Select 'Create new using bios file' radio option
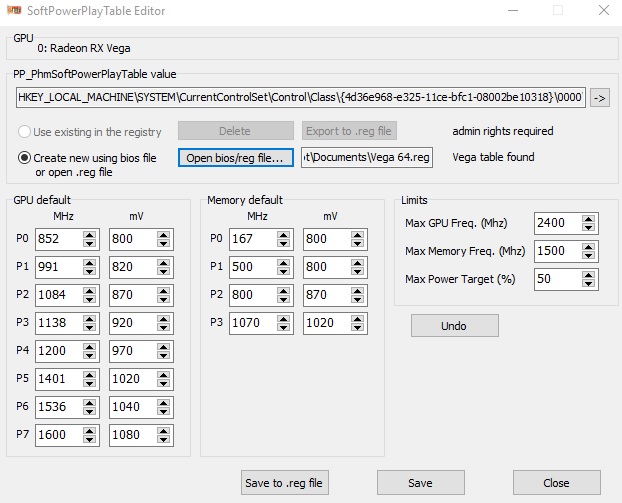622x503 pixels. click(x=25, y=157)
